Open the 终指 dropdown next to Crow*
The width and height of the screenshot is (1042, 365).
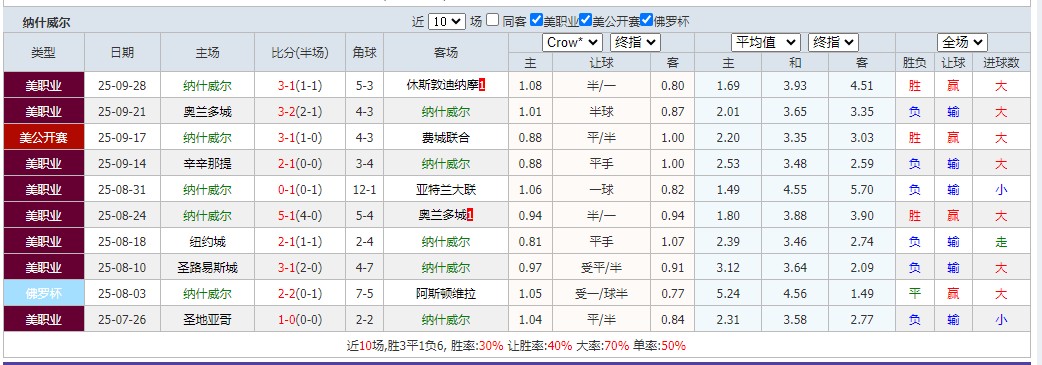(x=635, y=43)
